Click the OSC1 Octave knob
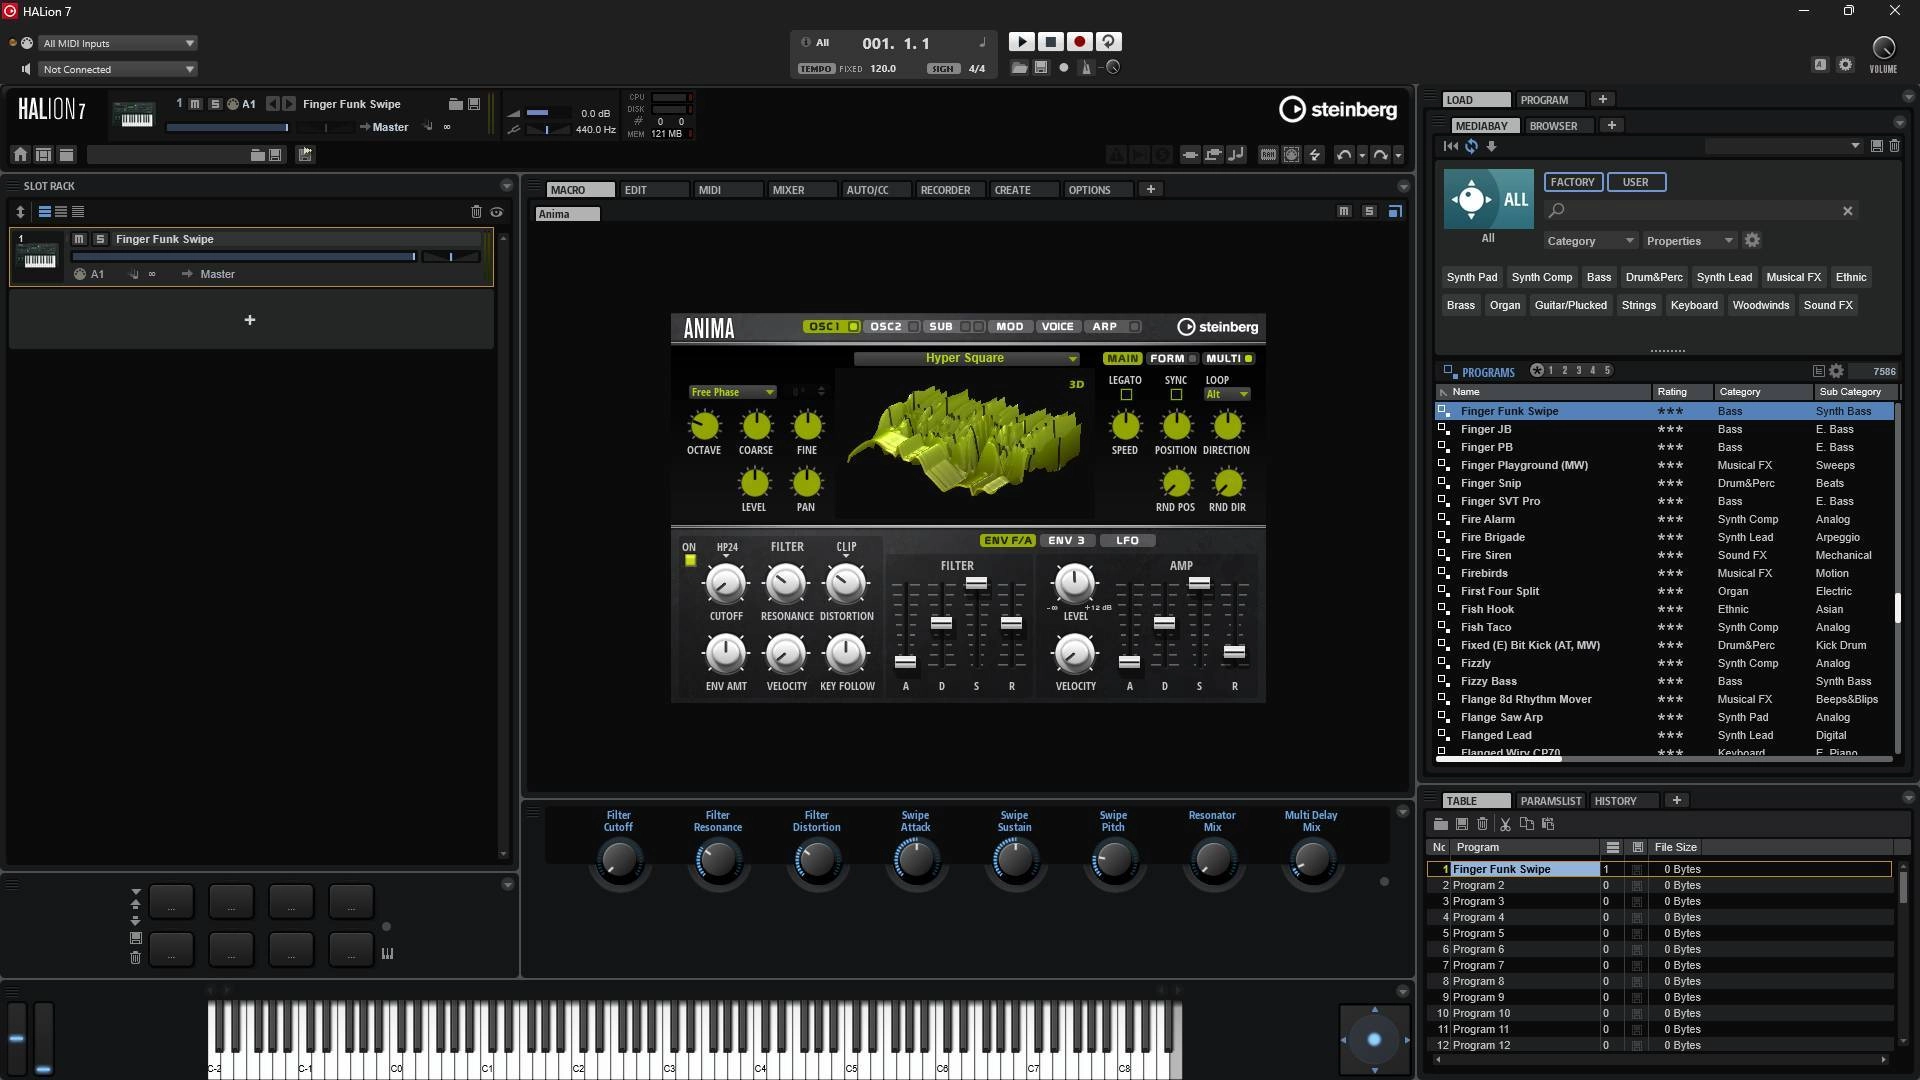This screenshot has height=1080, width=1920. point(704,426)
